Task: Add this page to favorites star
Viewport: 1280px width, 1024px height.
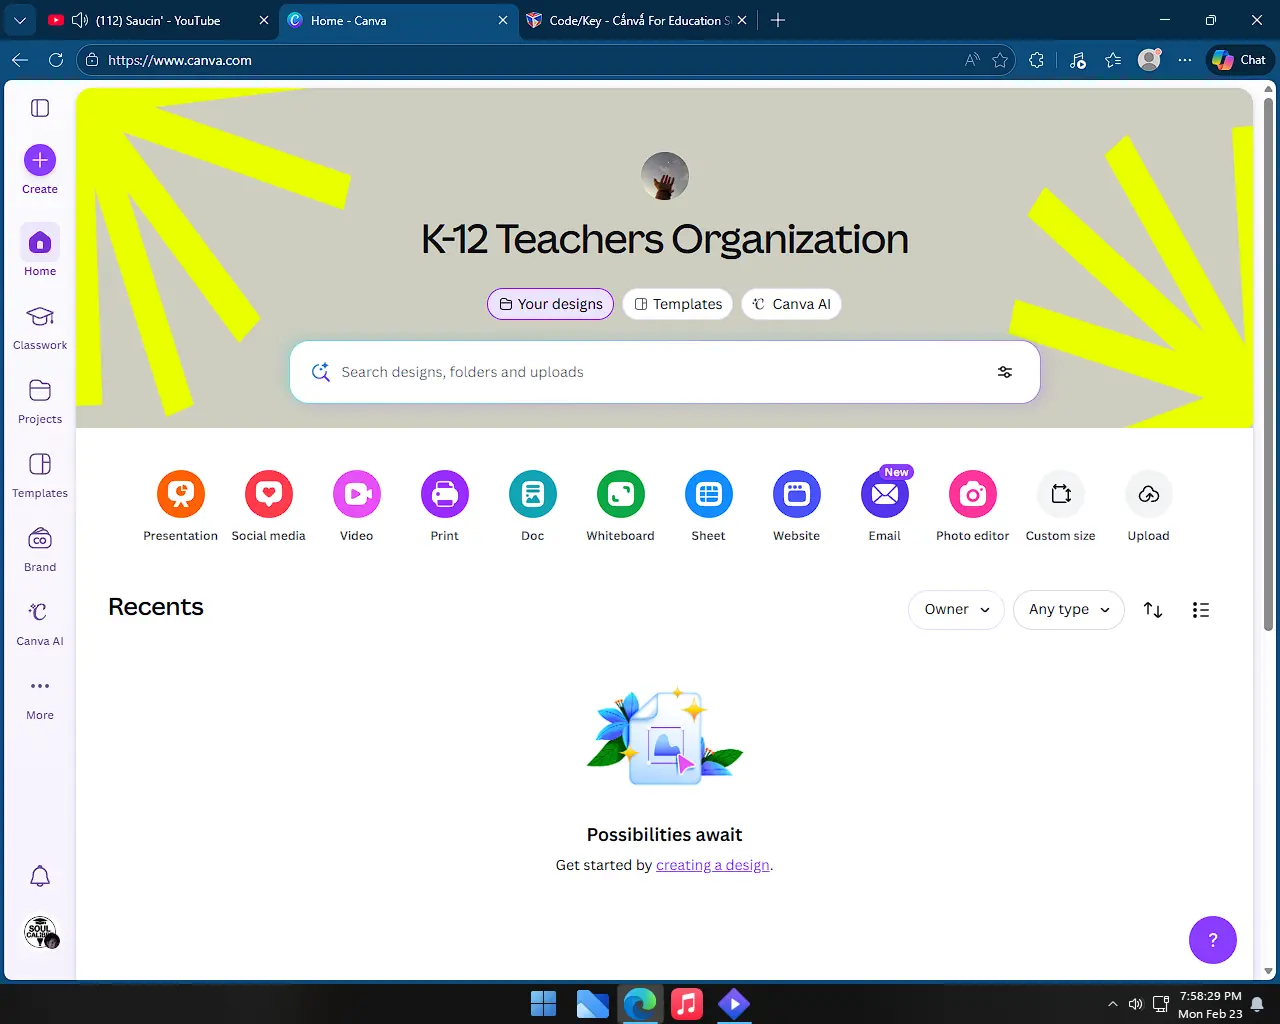Action: (1000, 60)
